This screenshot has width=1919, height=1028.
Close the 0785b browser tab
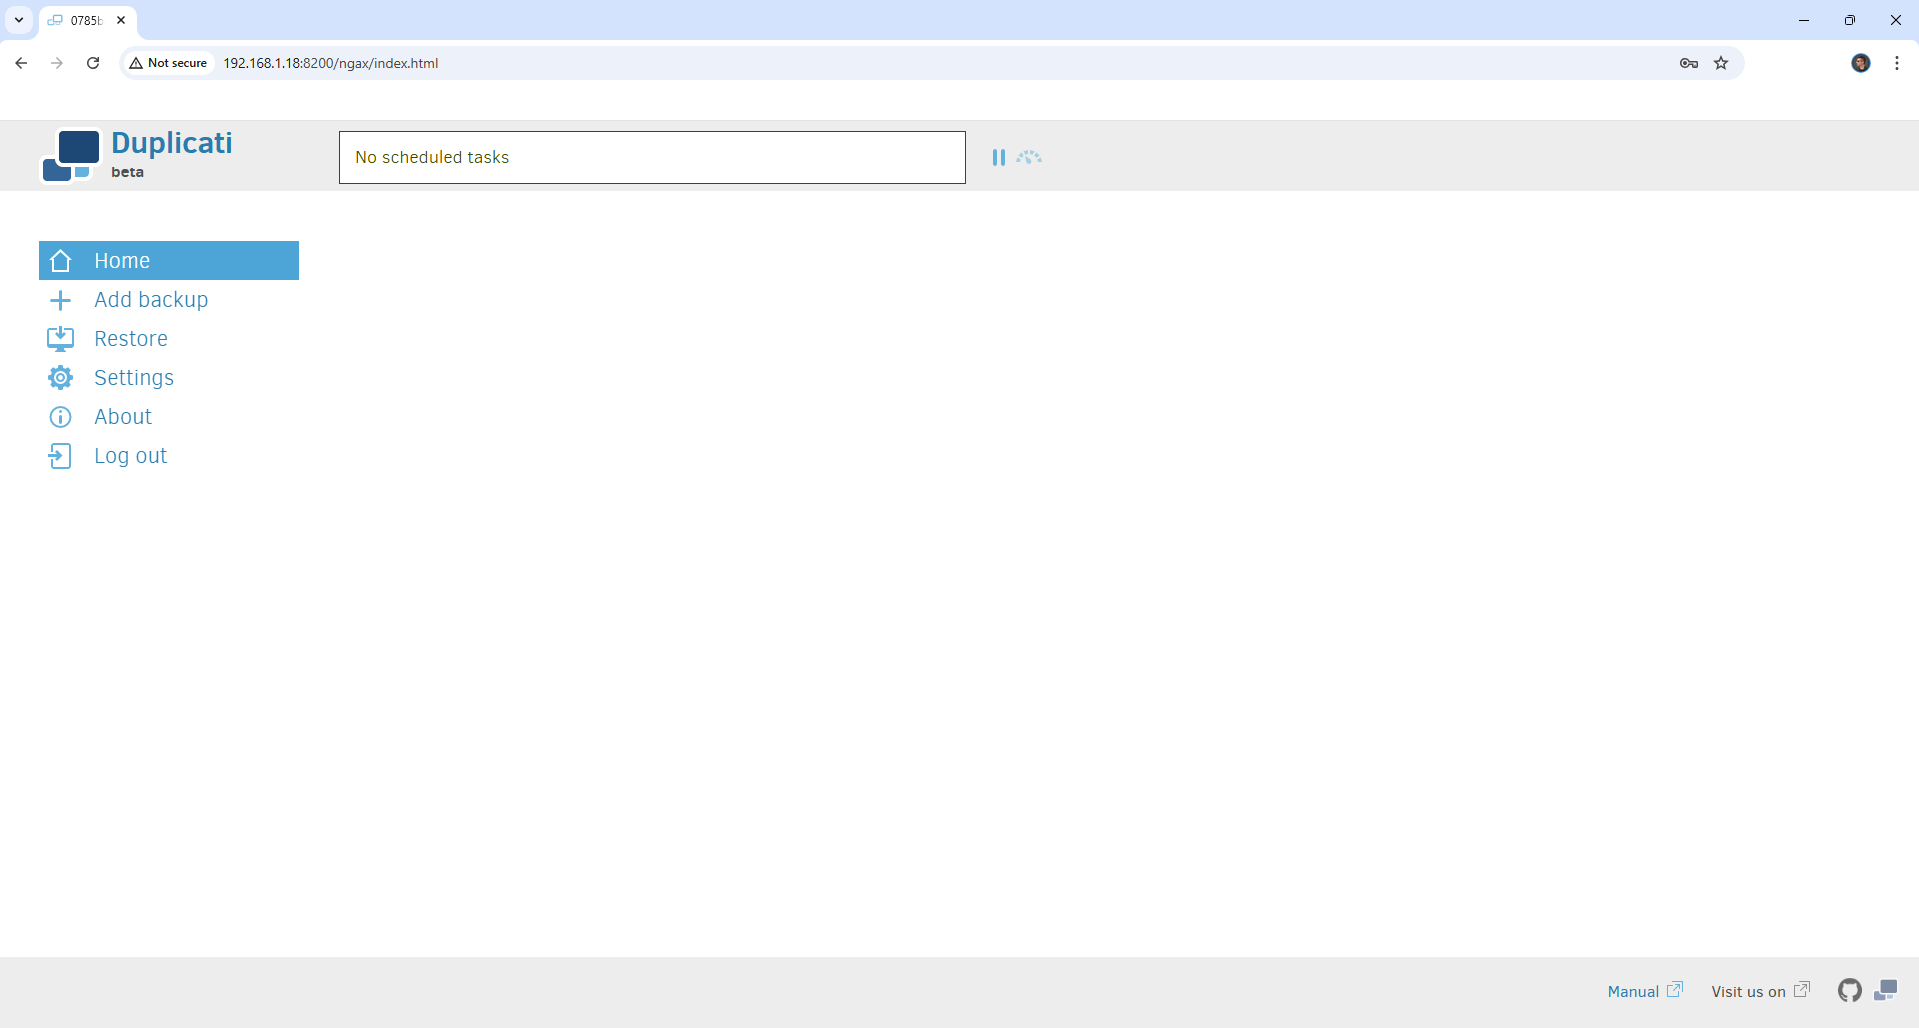(121, 20)
